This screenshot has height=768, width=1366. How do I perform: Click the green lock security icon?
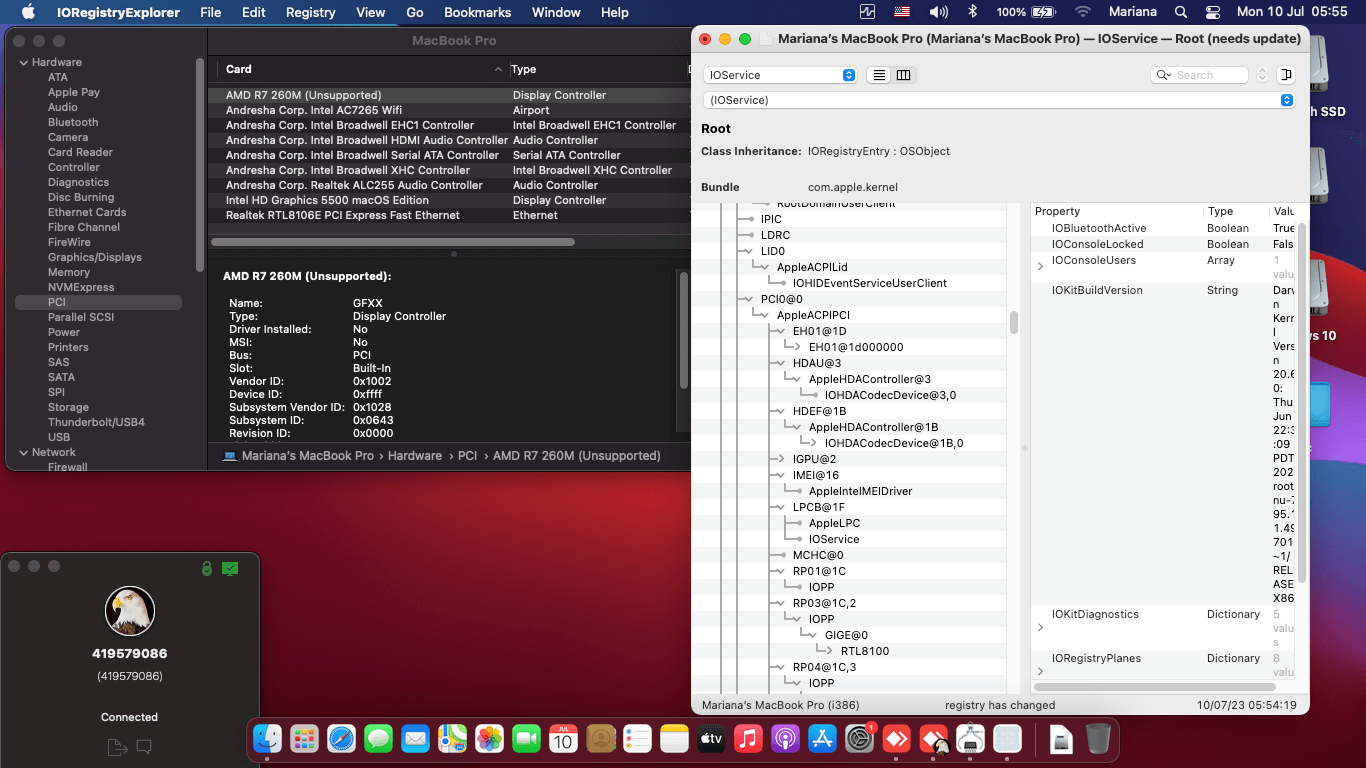coord(206,568)
